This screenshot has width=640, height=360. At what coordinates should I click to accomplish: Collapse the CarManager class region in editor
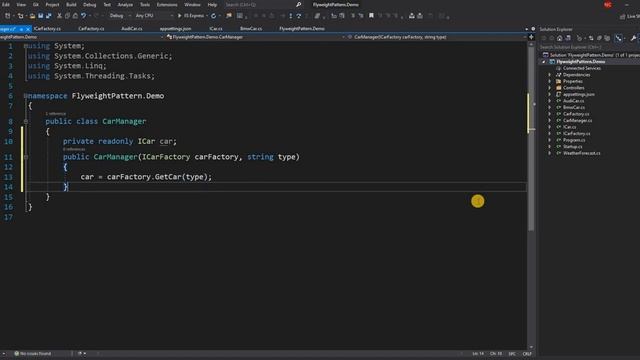click(x=26, y=121)
